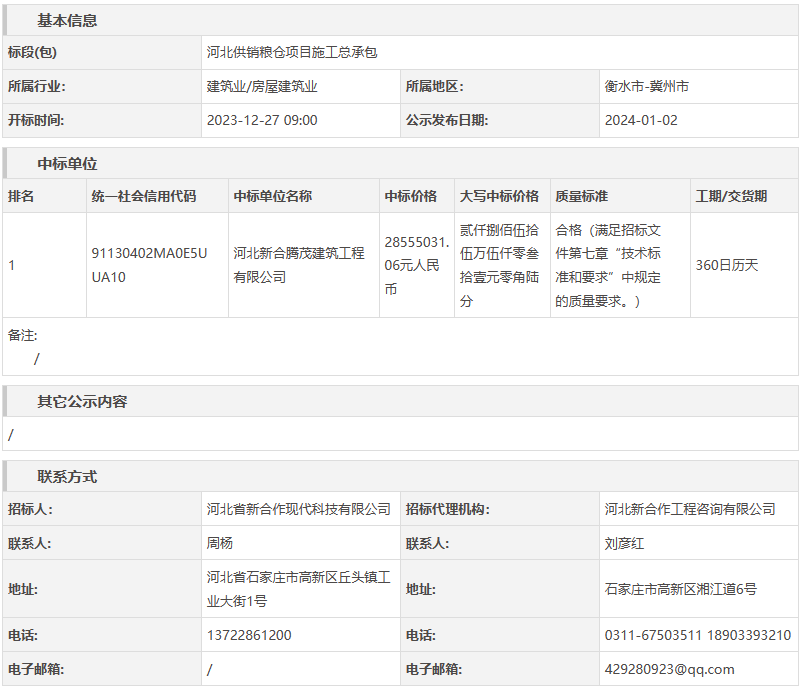Select address 石家庄市高新区湘江道6号
The width and height of the screenshot is (804, 690).
[x=680, y=589]
